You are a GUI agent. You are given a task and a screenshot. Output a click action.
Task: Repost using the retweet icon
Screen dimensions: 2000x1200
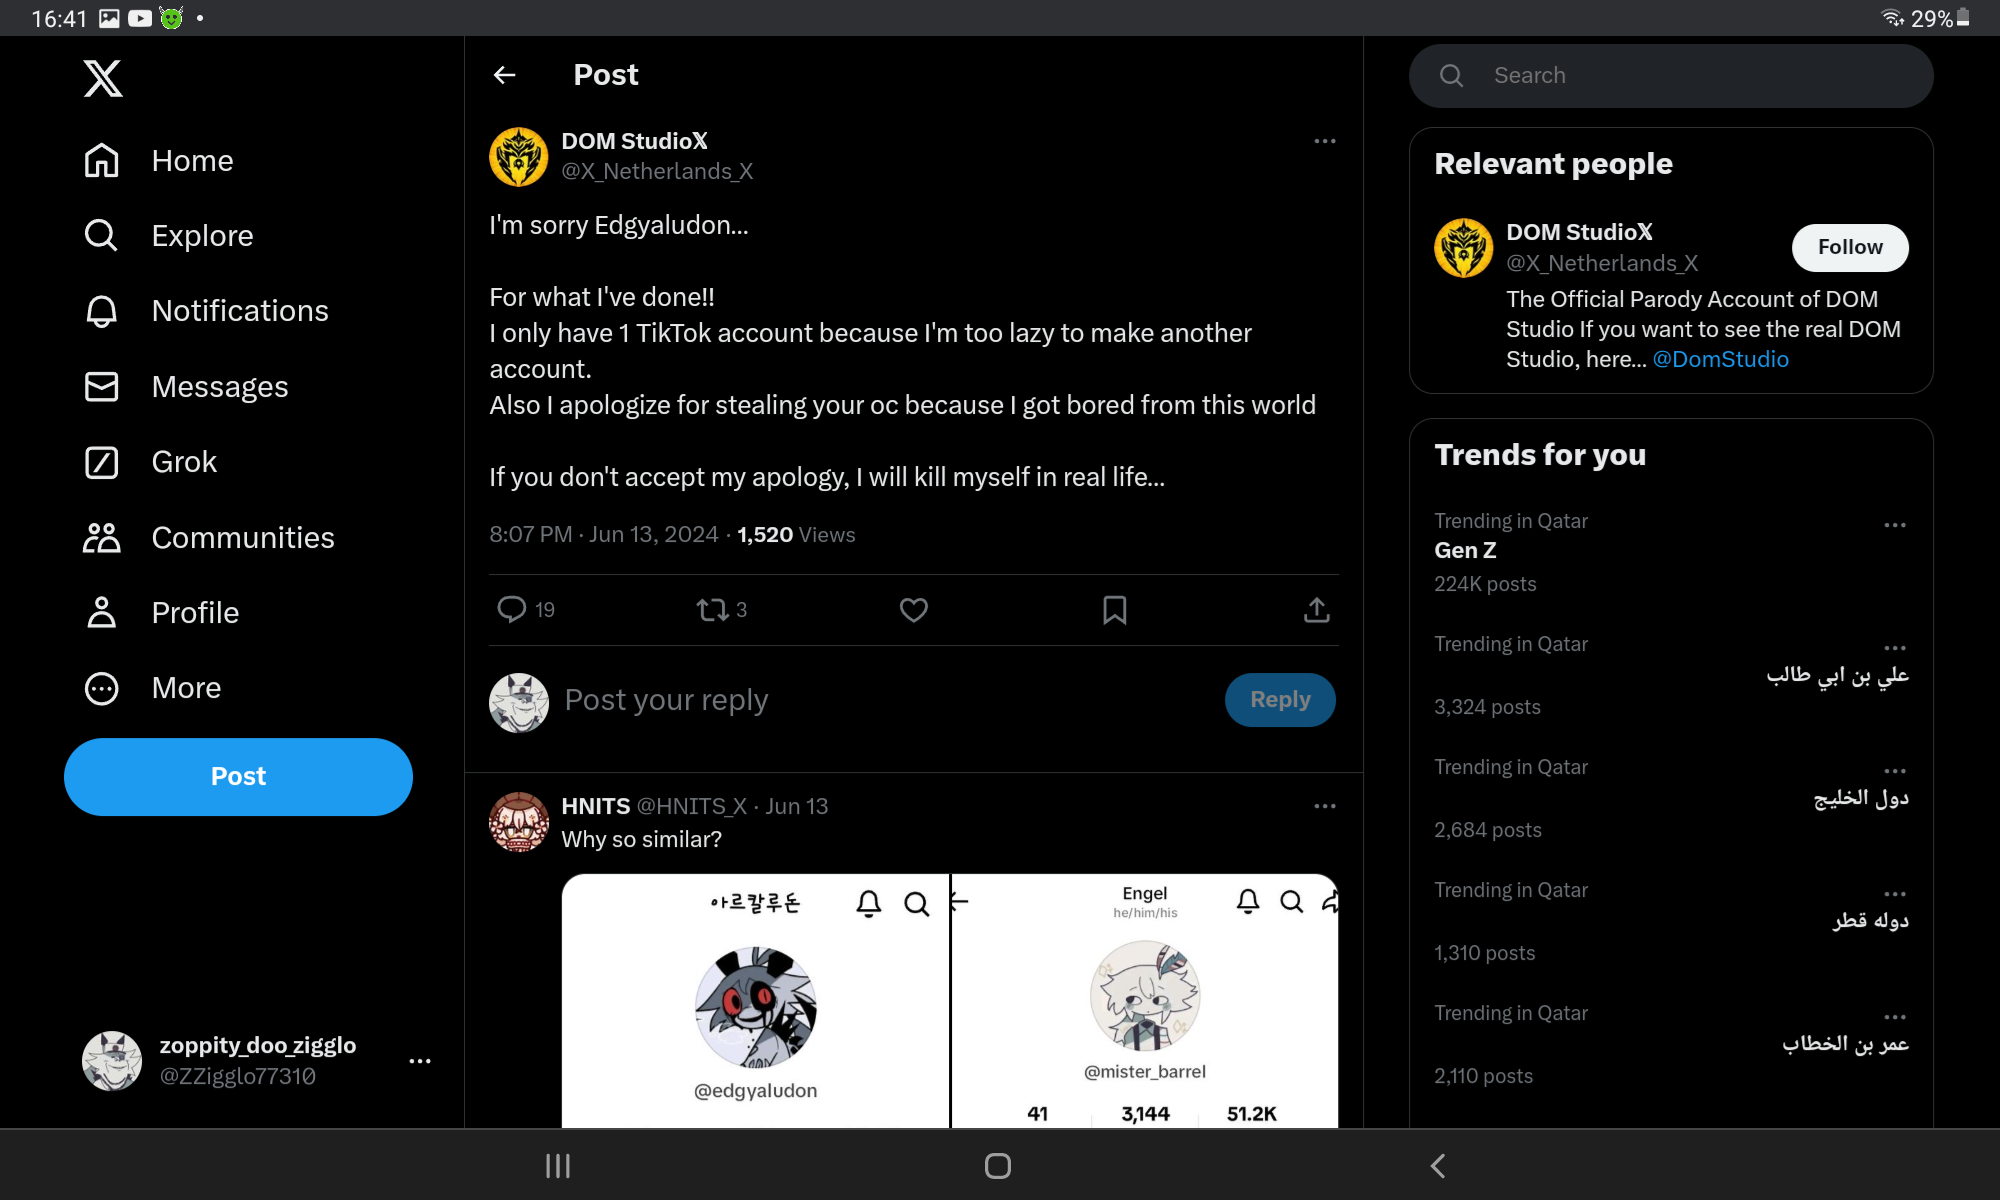click(712, 610)
